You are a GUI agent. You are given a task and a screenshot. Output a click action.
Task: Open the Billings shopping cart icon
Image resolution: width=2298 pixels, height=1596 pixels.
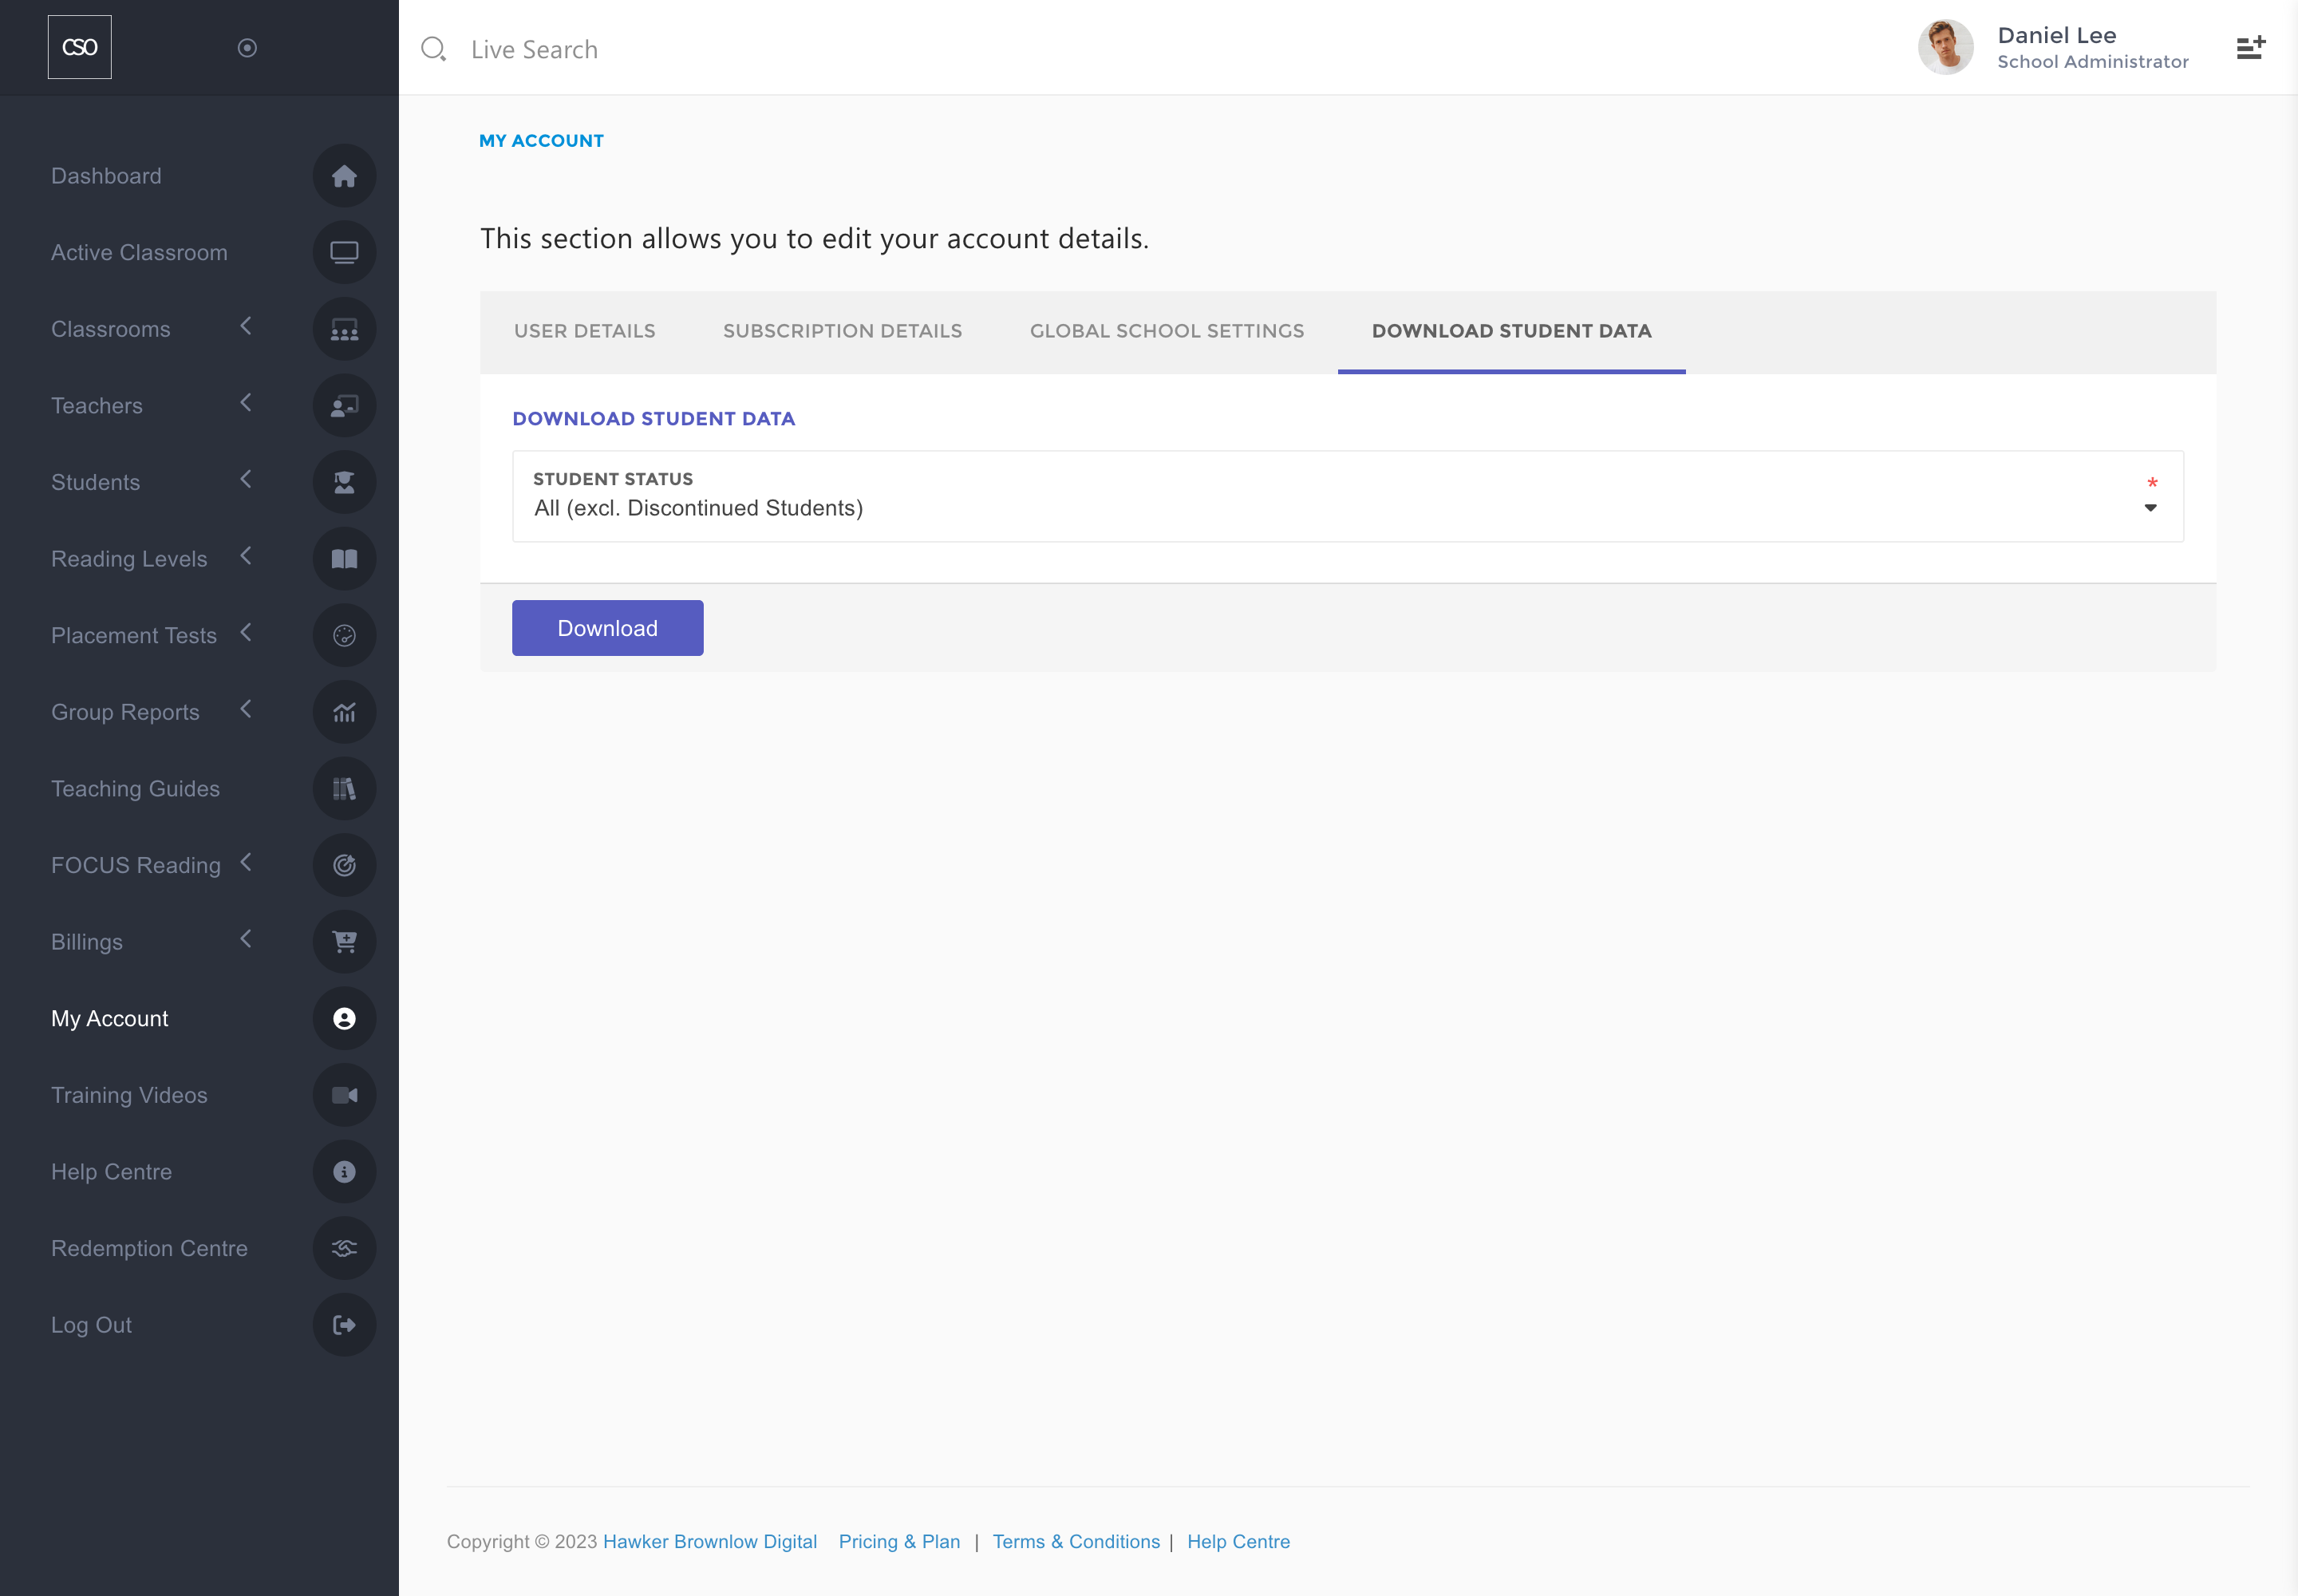(x=344, y=942)
